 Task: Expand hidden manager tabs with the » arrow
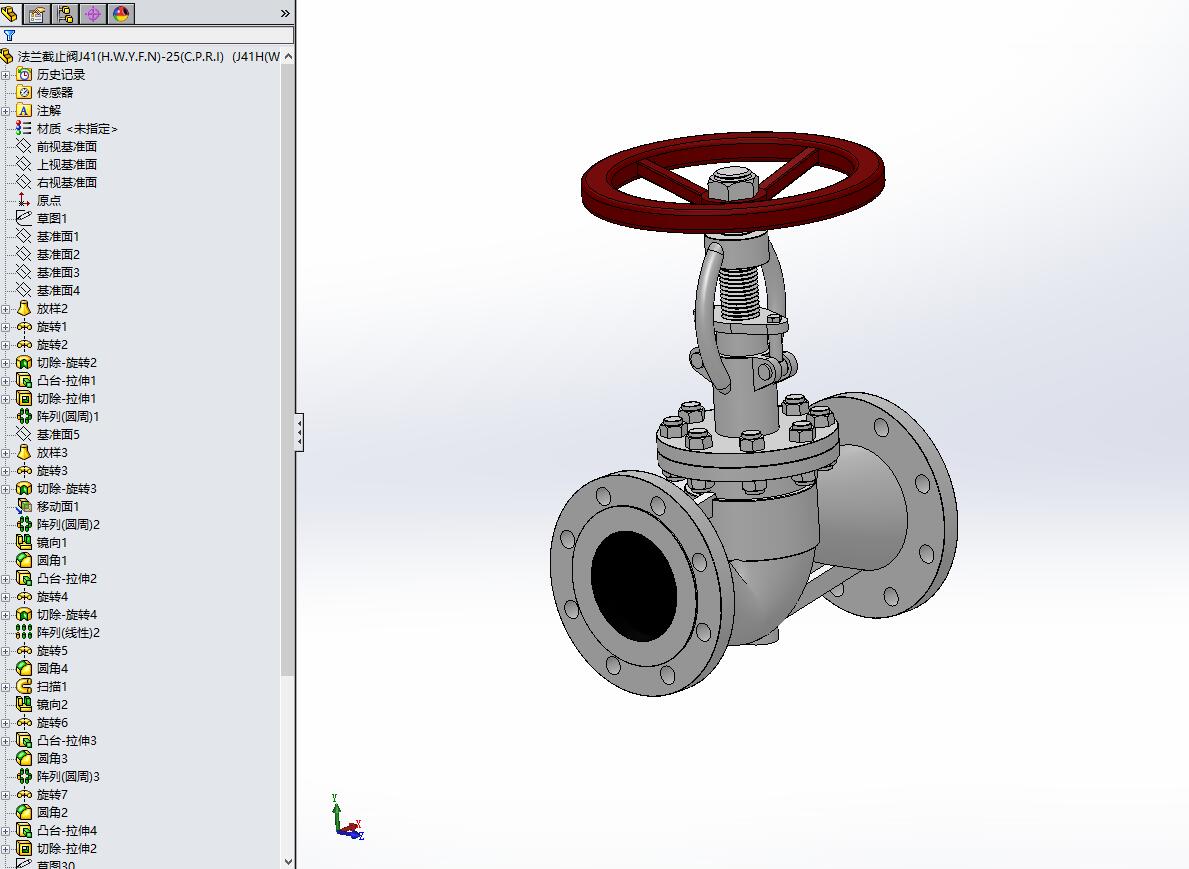pyautogui.click(x=285, y=13)
